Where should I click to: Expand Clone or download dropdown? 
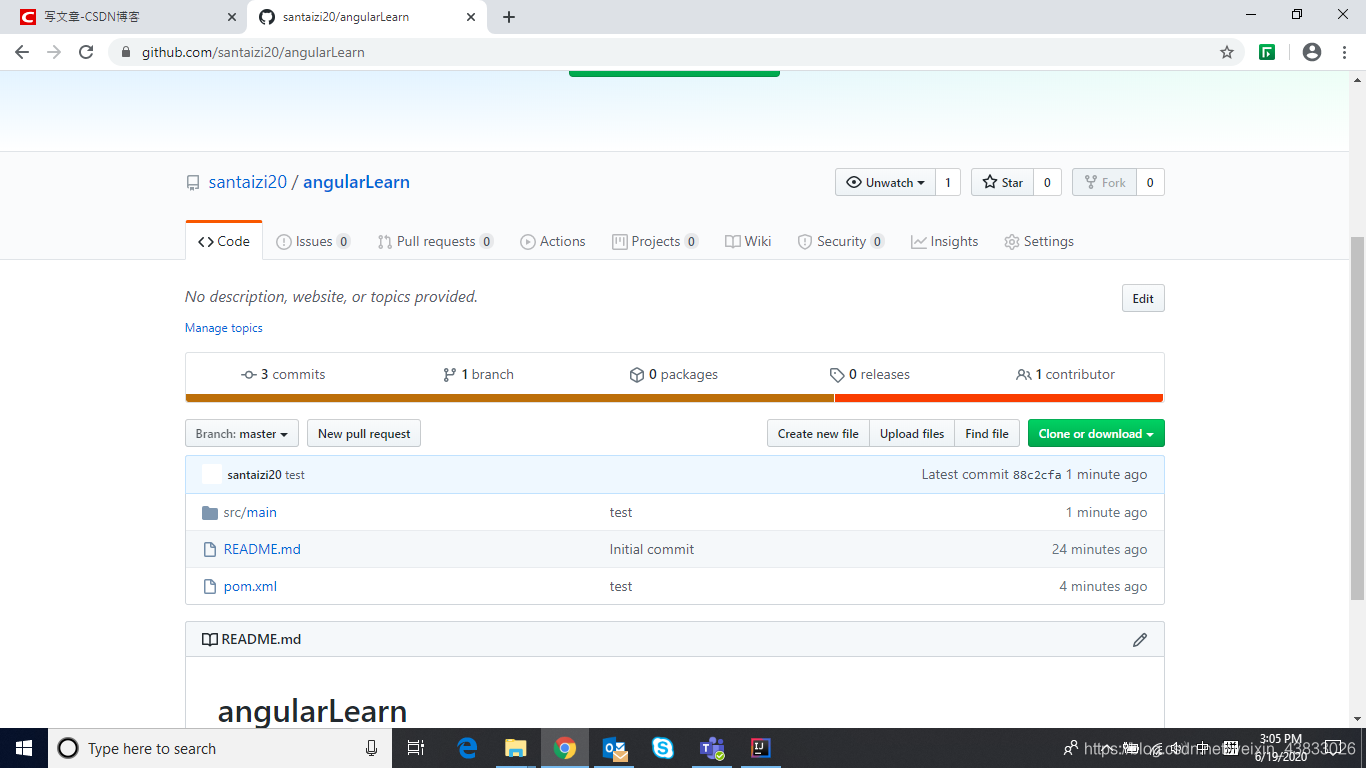click(1096, 433)
